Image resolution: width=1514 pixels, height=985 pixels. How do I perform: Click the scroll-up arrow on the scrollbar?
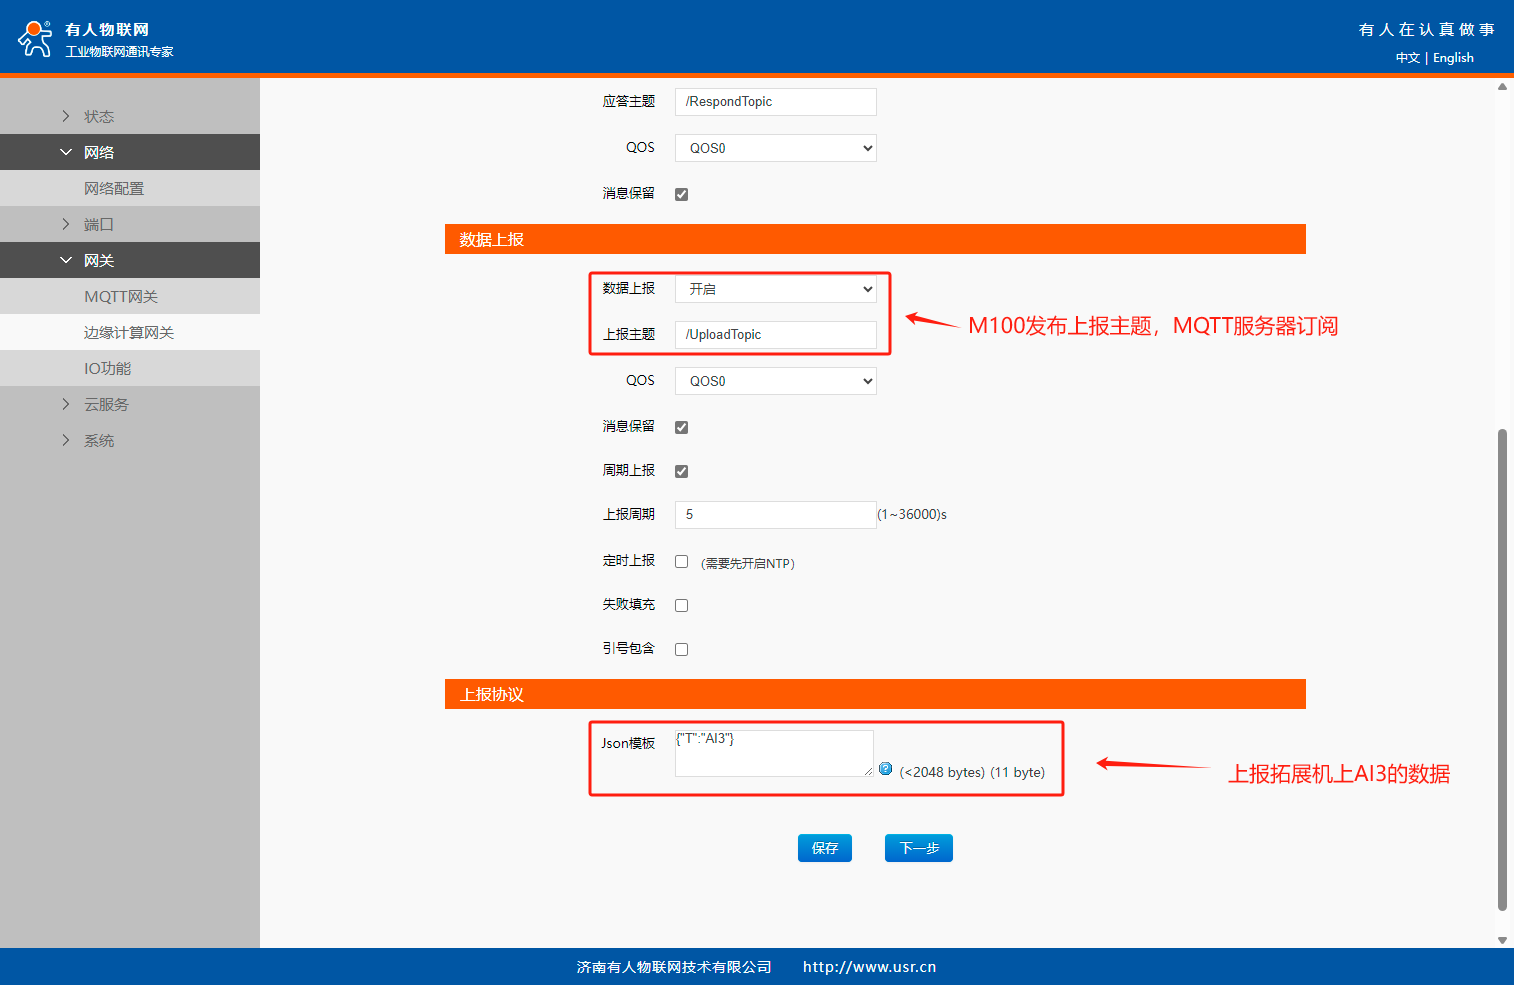pyautogui.click(x=1502, y=87)
